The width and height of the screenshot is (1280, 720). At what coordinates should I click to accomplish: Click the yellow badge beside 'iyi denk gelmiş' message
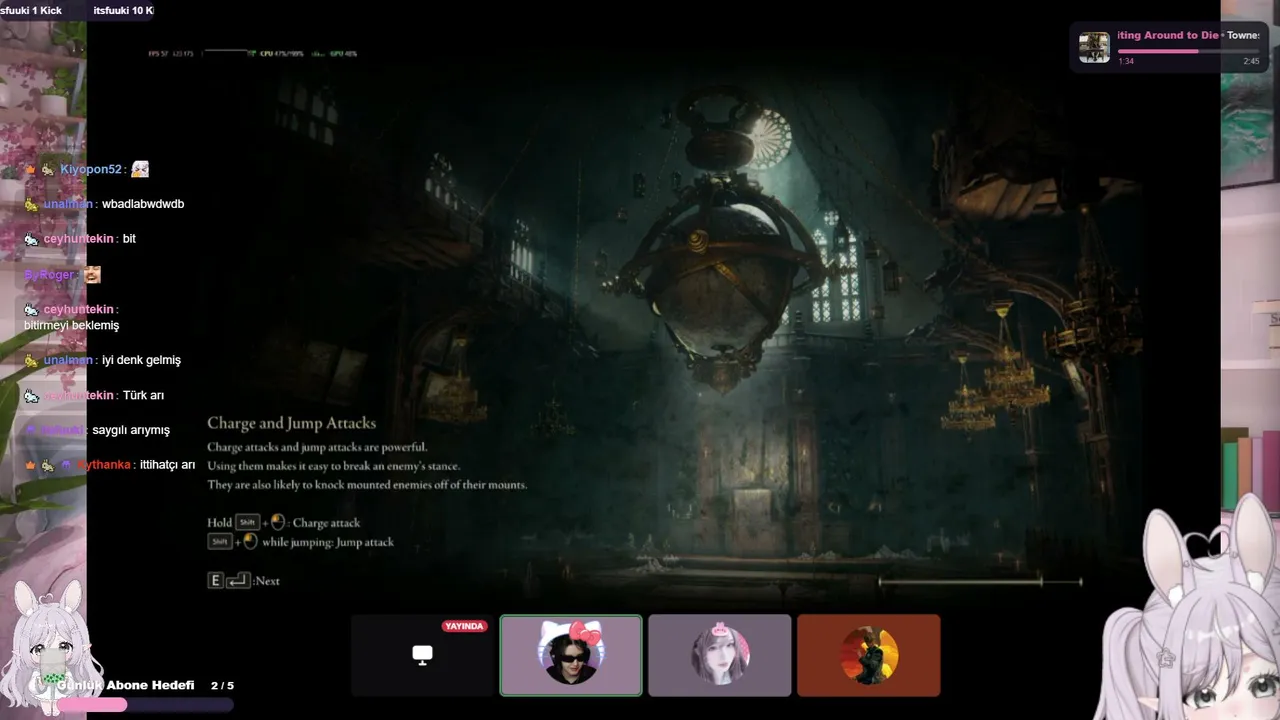pos(31,360)
